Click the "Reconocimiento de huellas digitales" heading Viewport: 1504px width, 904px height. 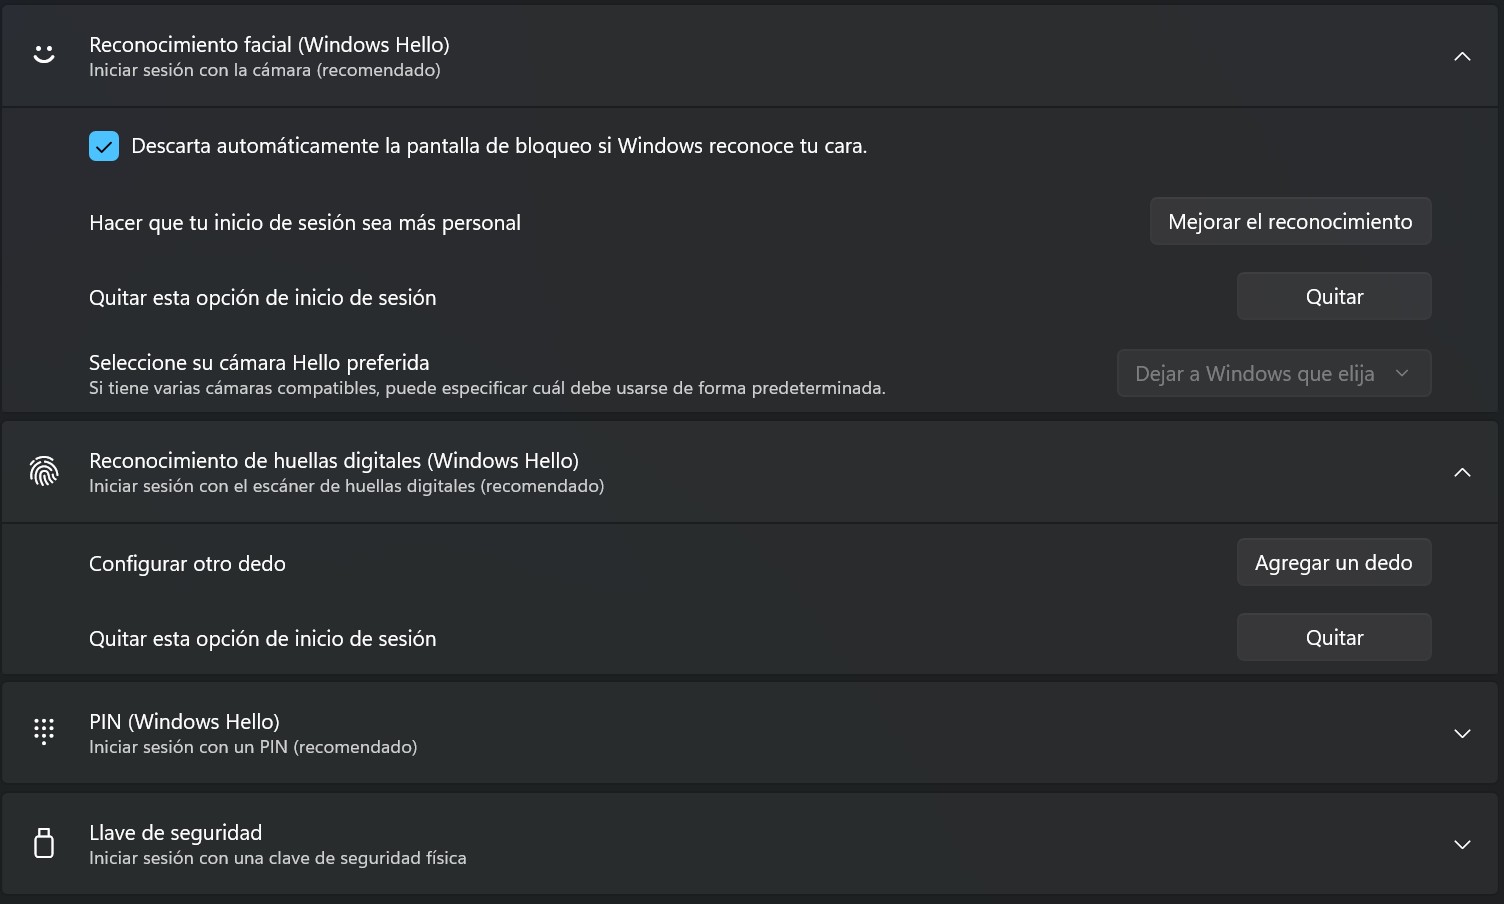coord(333,461)
